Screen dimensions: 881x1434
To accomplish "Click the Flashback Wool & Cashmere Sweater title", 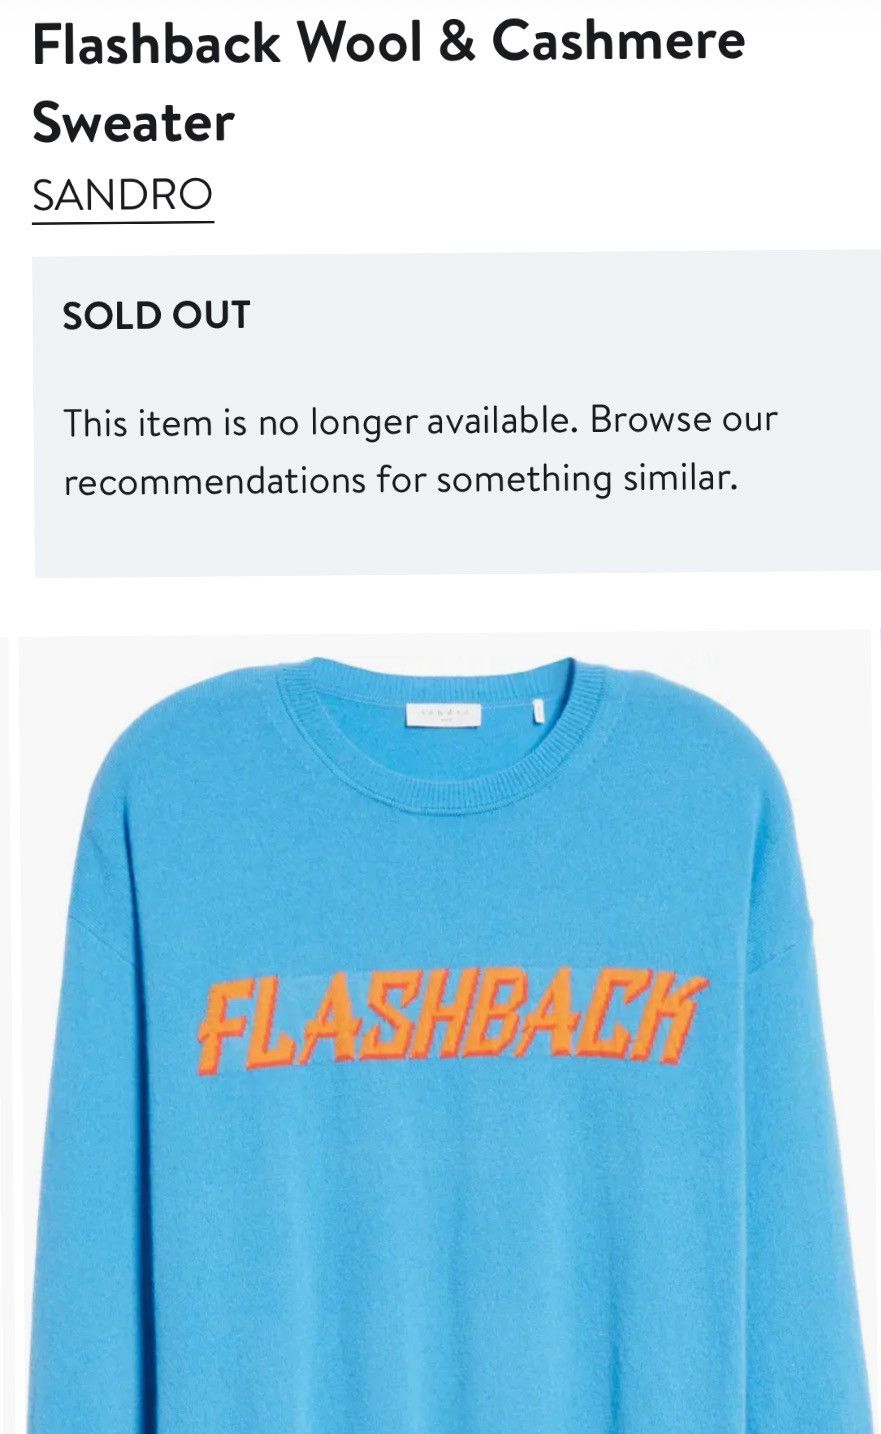I will click(388, 82).
